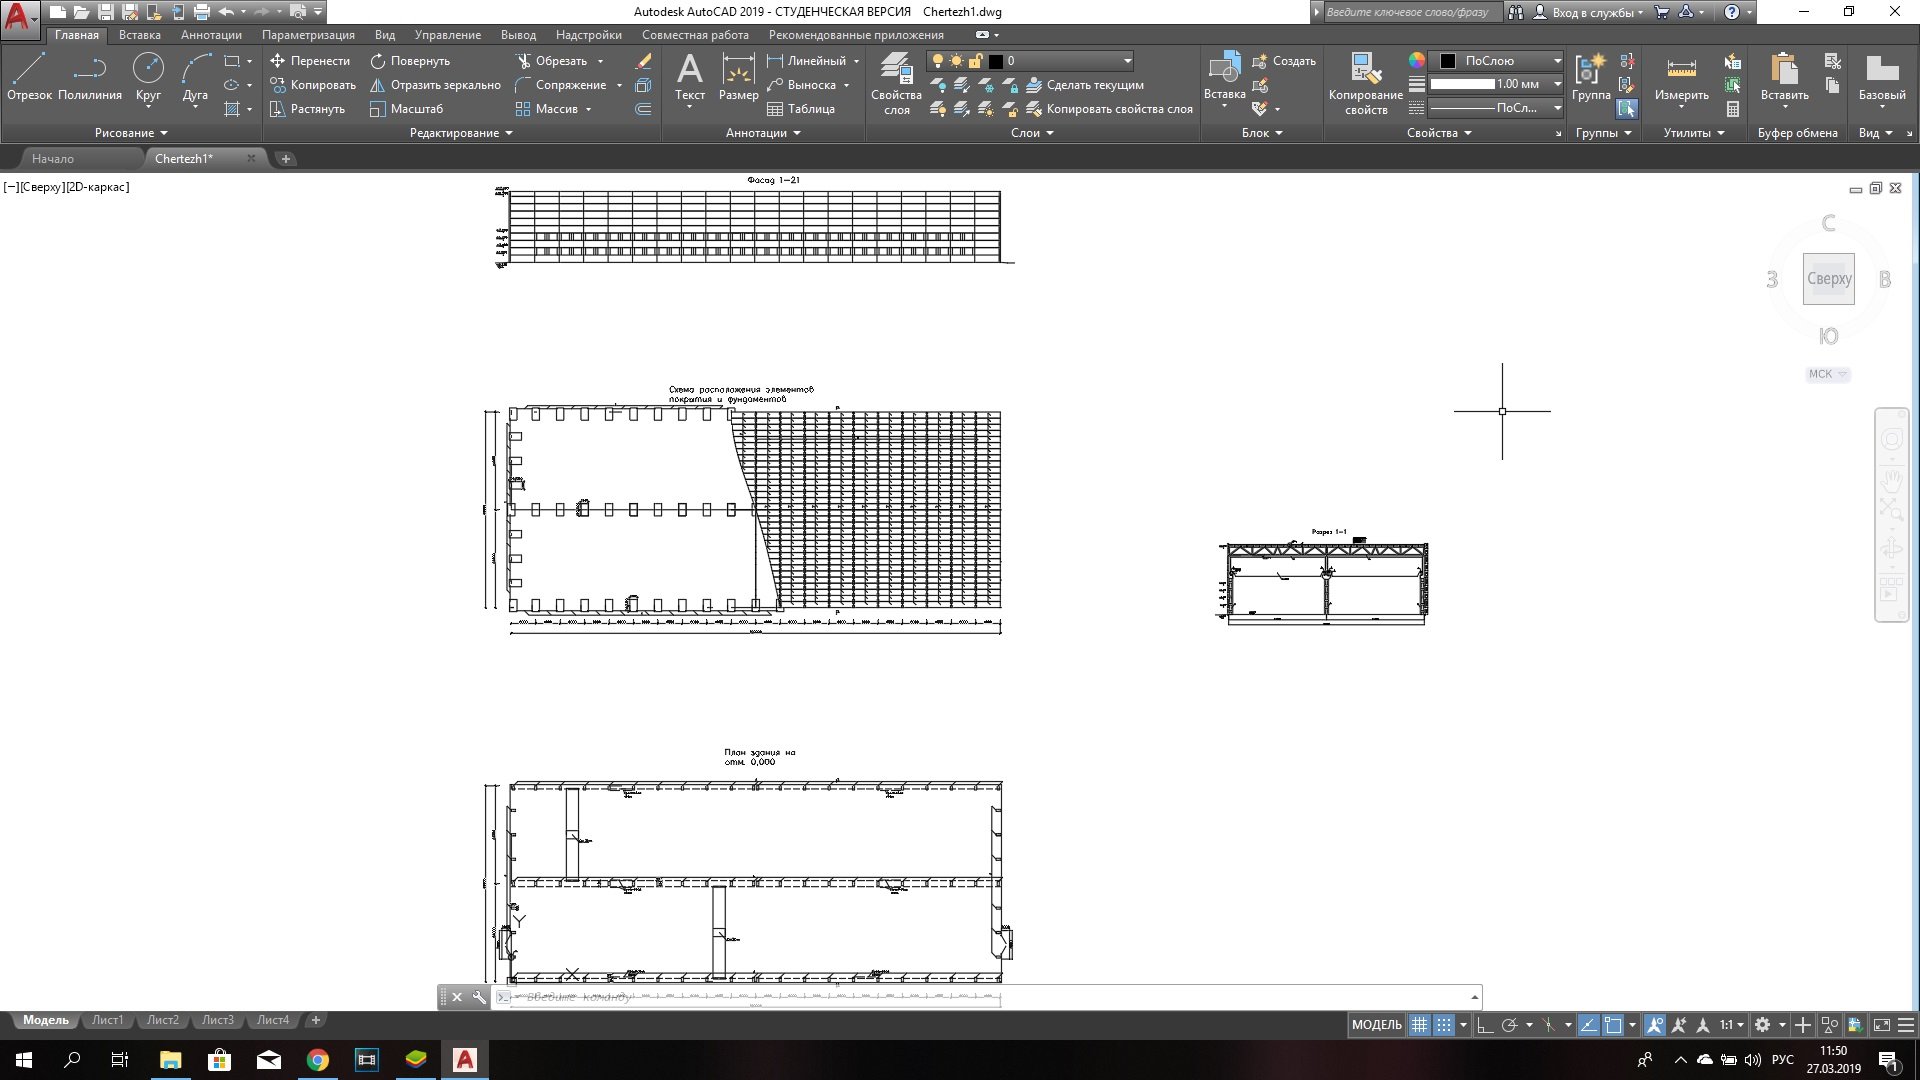Select the Круг (Circle) tool
The width and height of the screenshot is (1920, 1080).
[148, 77]
